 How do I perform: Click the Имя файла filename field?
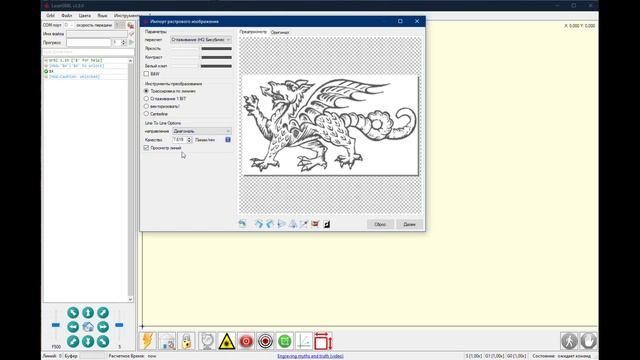pyautogui.click(x=97, y=34)
